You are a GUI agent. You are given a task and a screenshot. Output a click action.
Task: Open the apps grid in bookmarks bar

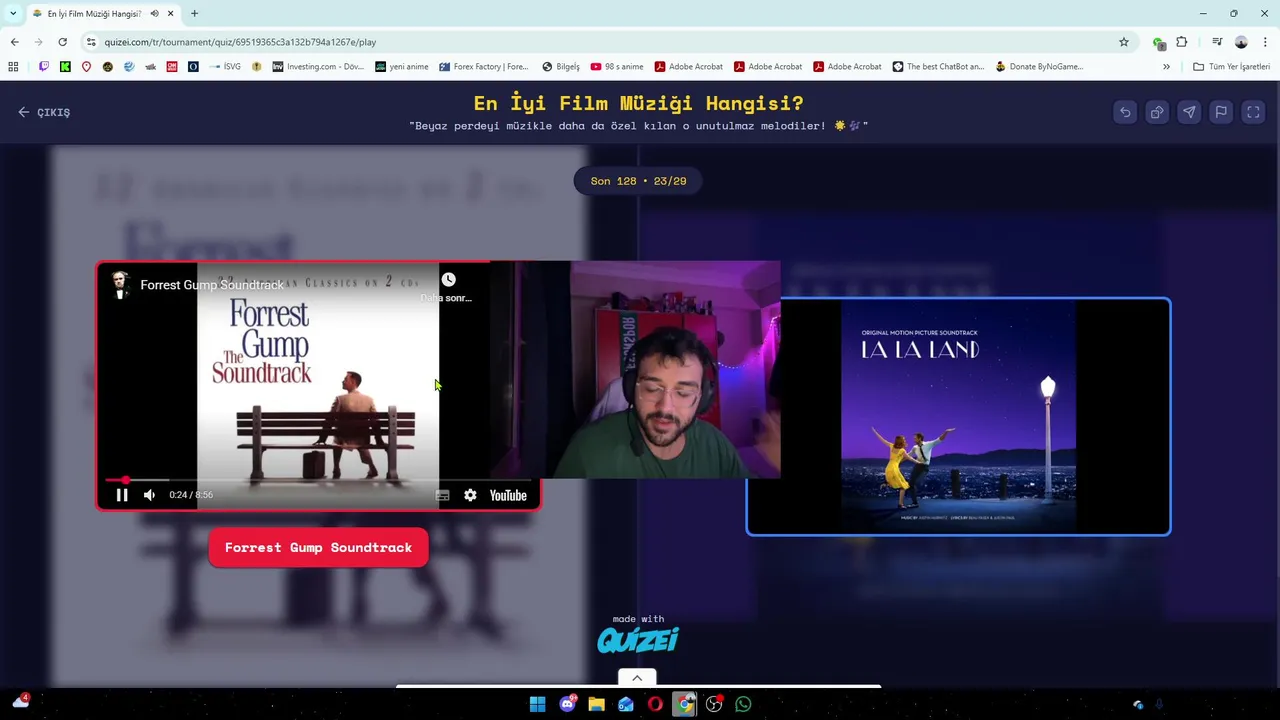click(x=13, y=67)
